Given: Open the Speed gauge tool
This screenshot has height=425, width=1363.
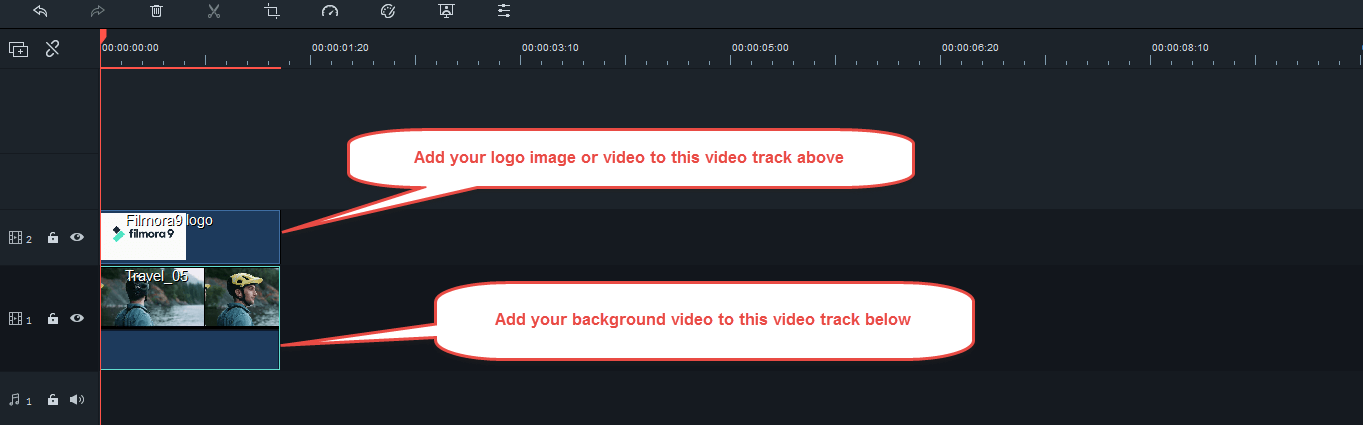Looking at the screenshot, I should point(330,11).
